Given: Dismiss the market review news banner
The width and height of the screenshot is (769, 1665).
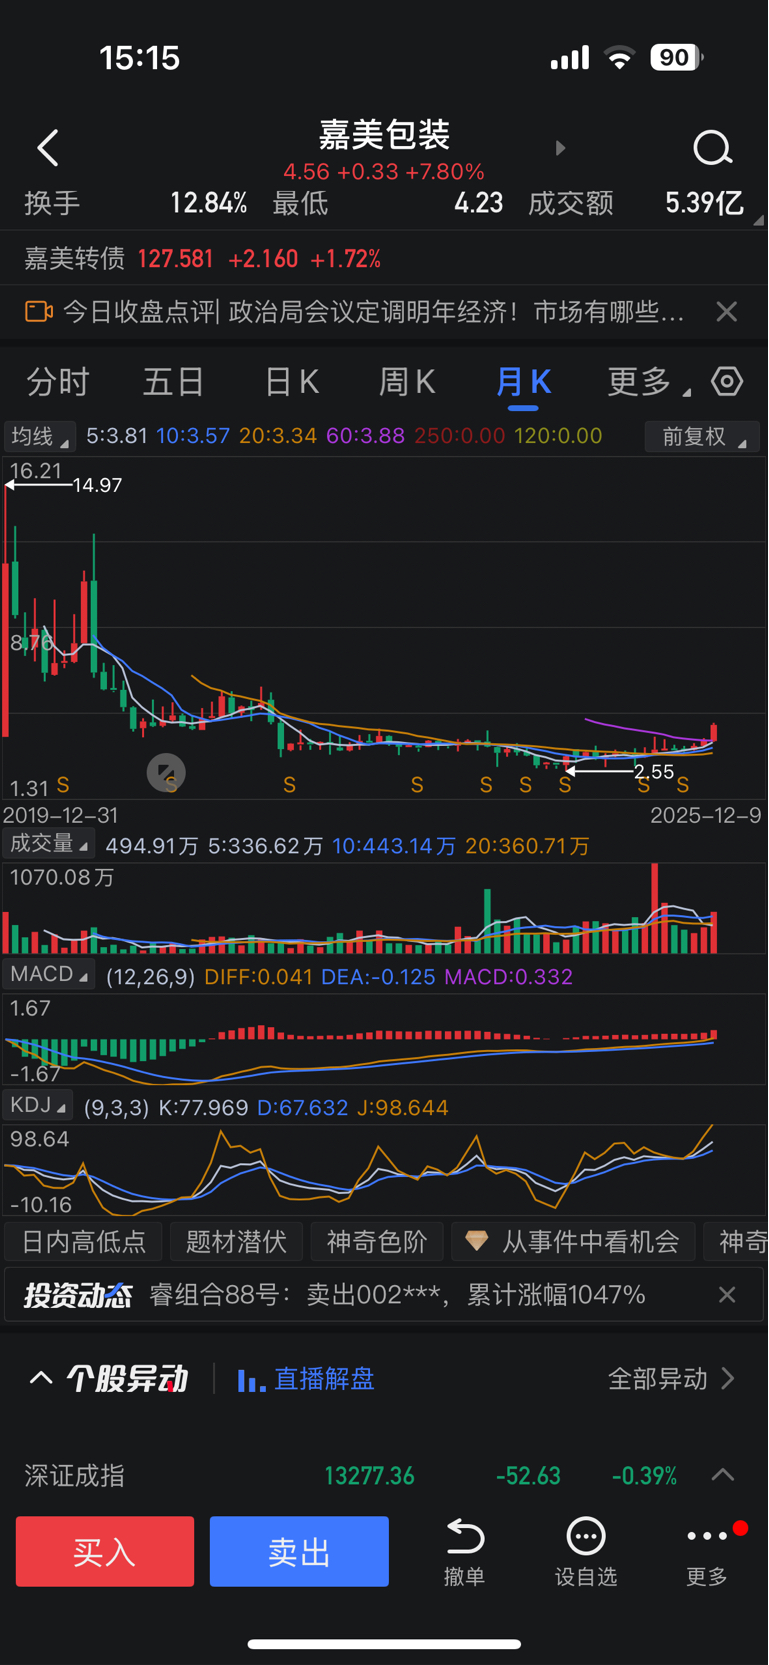Looking at the screenshot, I should point(727,312).
